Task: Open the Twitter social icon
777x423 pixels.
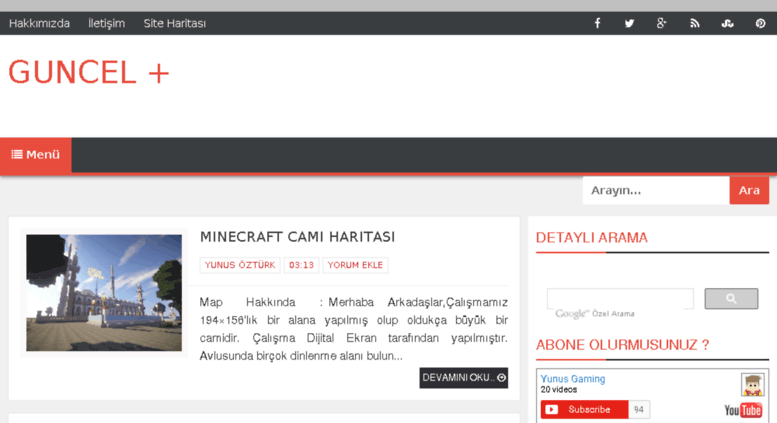Action: pyautogui.click(x=629, y=23)
